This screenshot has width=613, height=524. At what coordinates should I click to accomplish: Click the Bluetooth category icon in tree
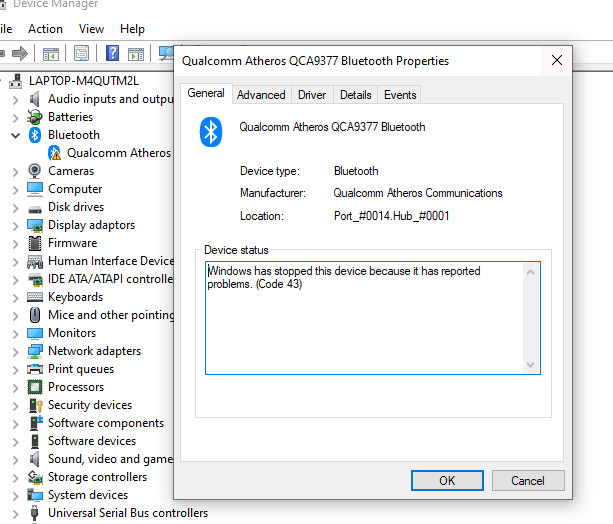pyautogui.click(x=35, y=135)
